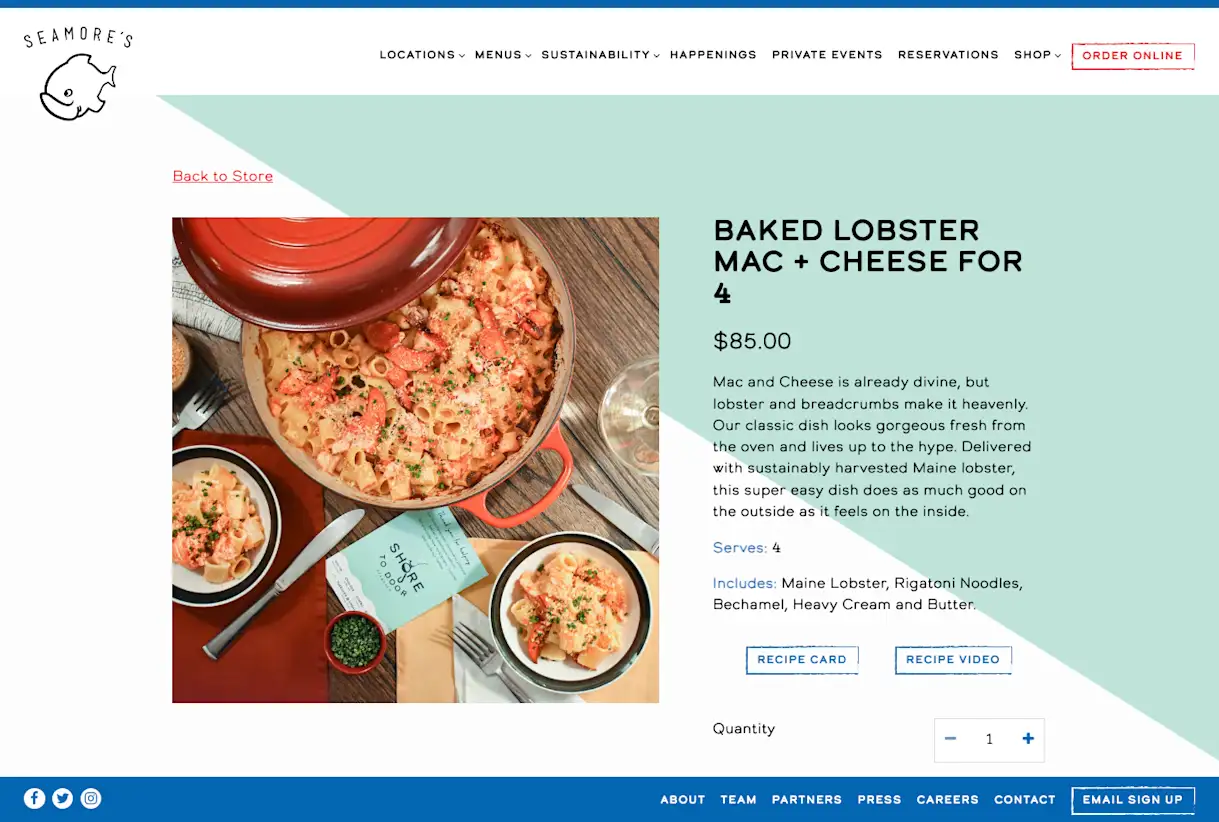Follow the Back to Store link

[223, 176]
